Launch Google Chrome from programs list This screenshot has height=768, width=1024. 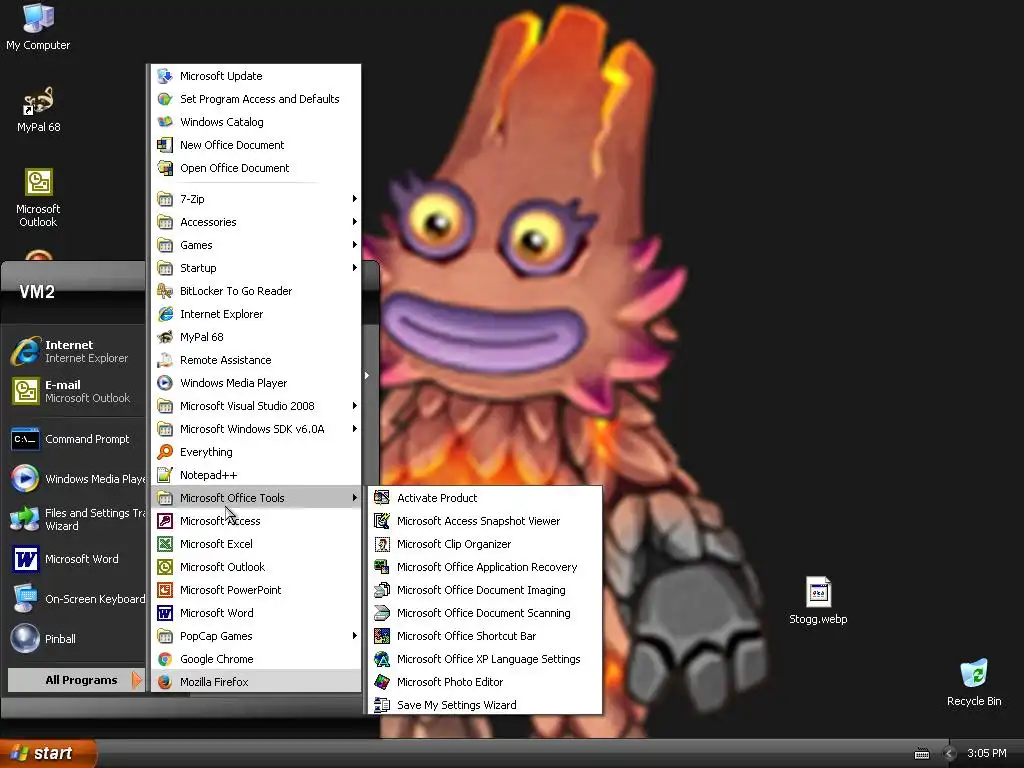click(255, 659)
